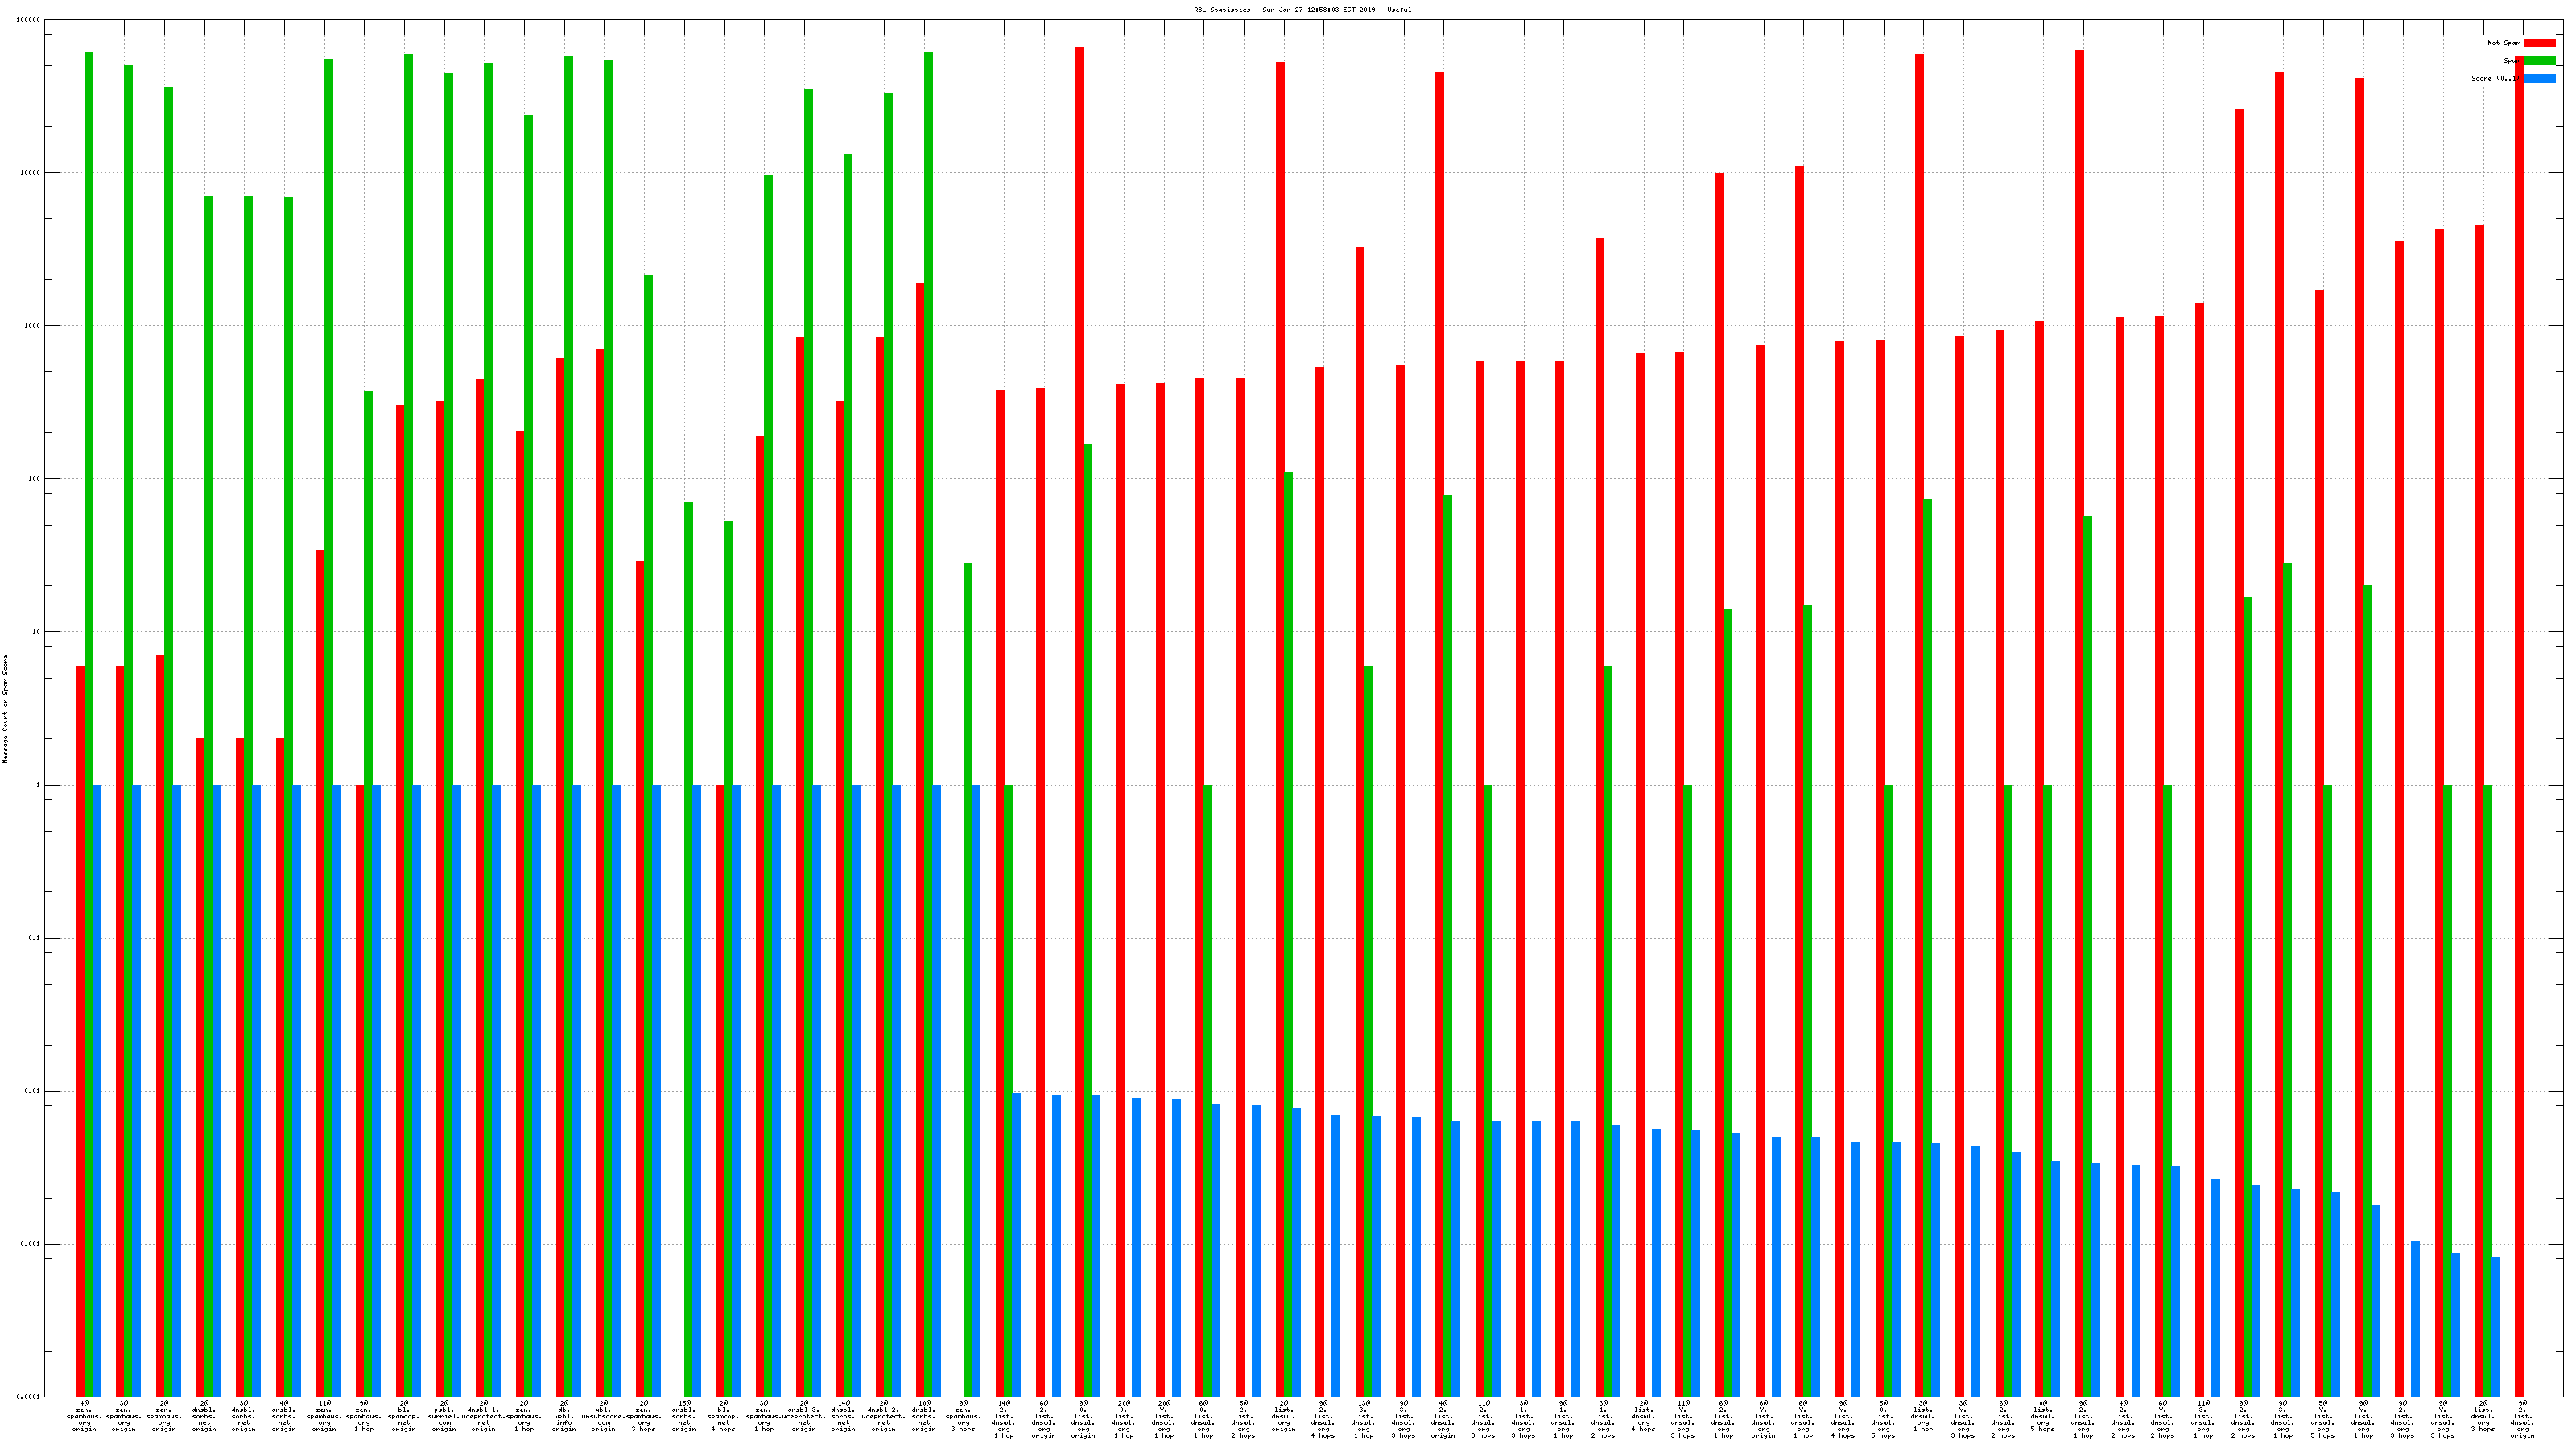Click the db.wpbl.info origin x-axis label
The height and width of the screenshot is (1449, 2576).
click(564, 1416)
